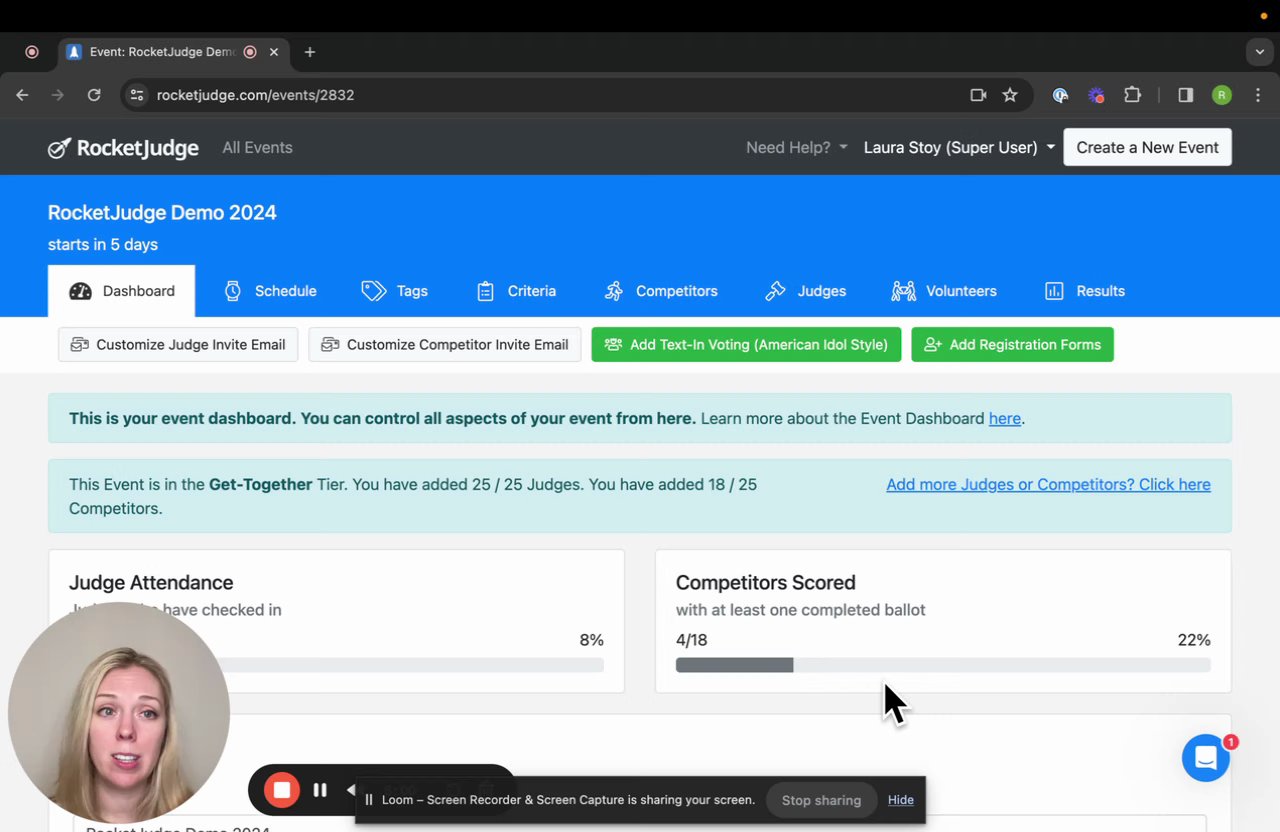Open the Judges tab
1280x832 pixels.
click(805, 291)
